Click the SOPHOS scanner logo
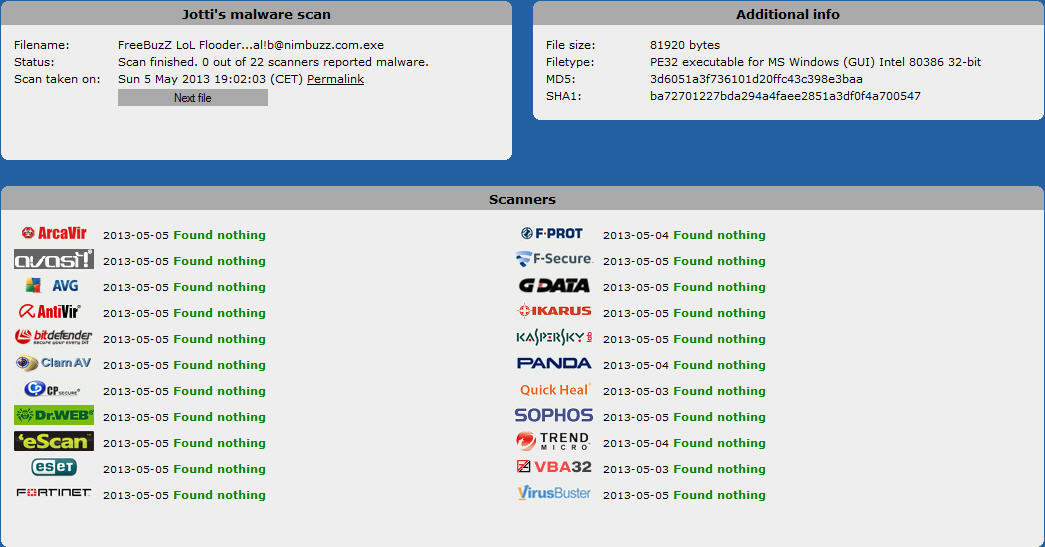The height and width of the screenshot is (547, 1045). [x=554, y=415]
